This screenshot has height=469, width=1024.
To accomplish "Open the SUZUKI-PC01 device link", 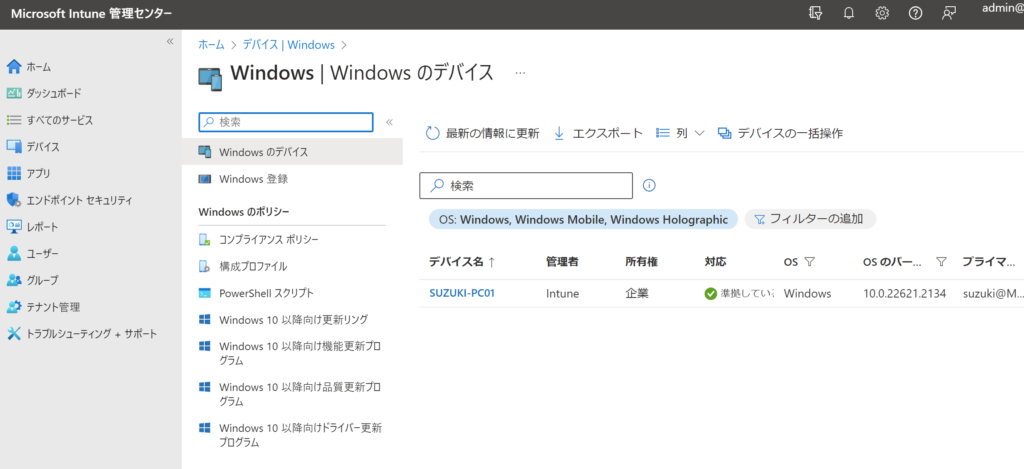I will (x=462, y=294).
